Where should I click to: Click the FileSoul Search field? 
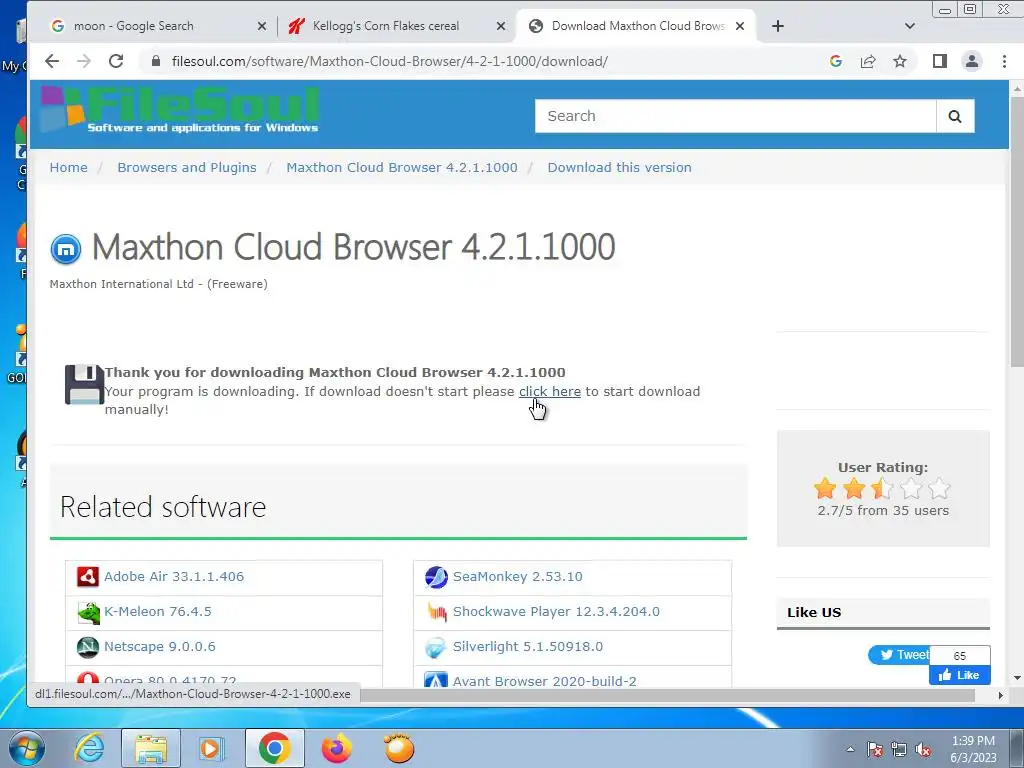(735, 116)
